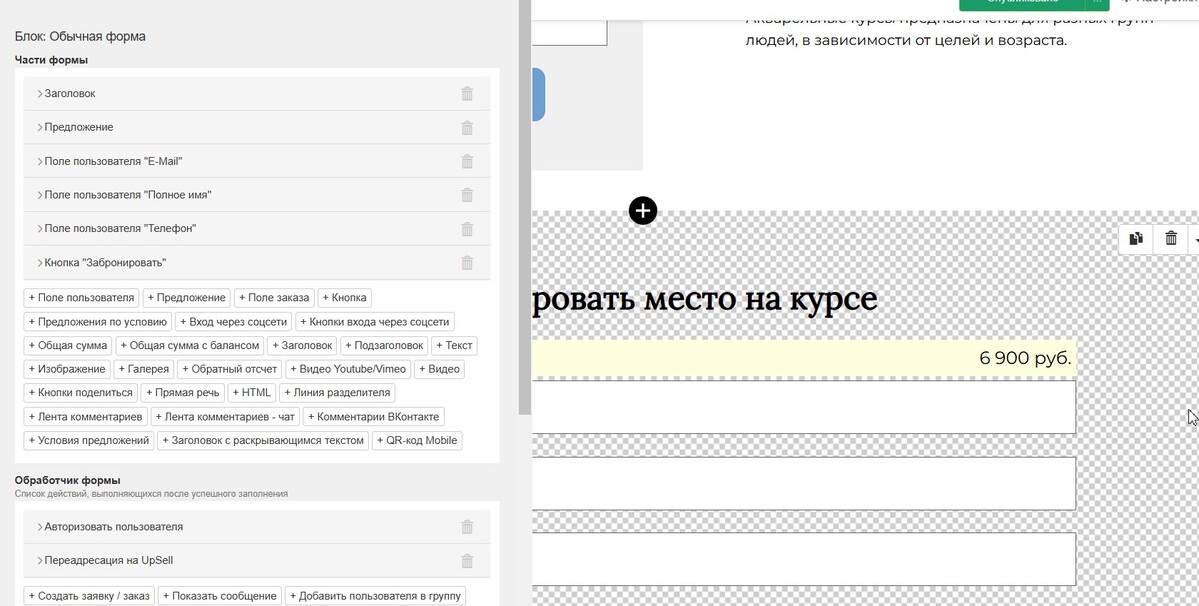Add "Видео Youtube/Vimeo" element
Viewport: 1199px width, 606px height.
coord(347,370)
